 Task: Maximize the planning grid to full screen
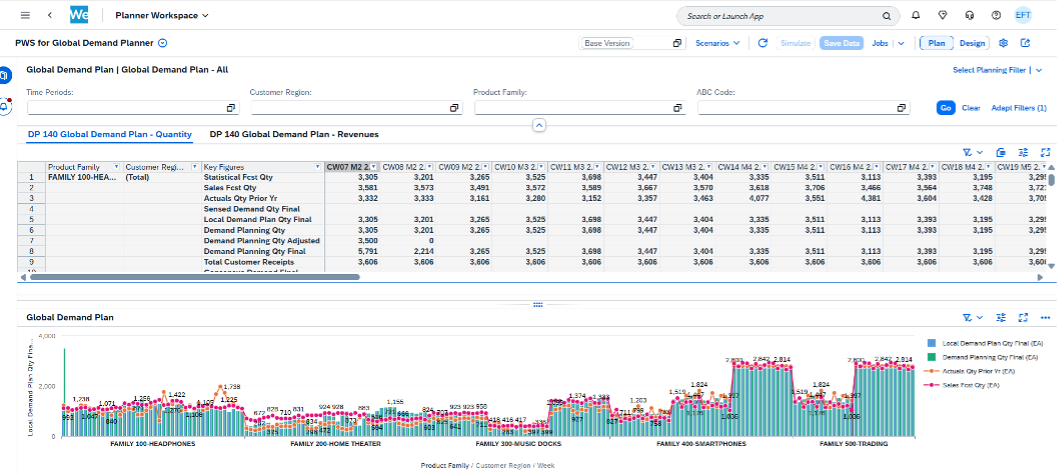click(x=1045, y=151)
